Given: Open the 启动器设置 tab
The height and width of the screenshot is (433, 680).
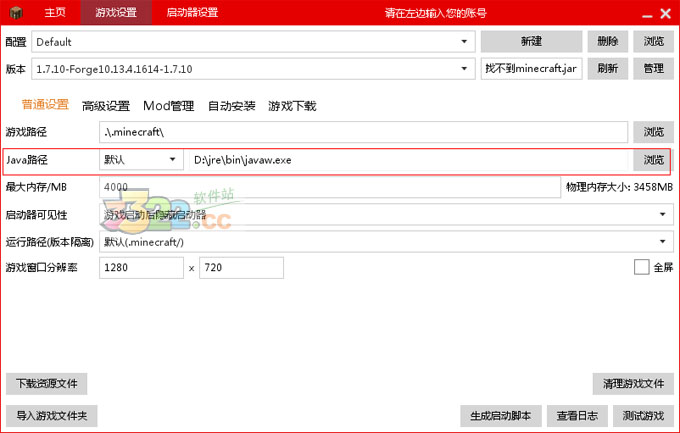Looking at the screenshot, I should [192, 12].
